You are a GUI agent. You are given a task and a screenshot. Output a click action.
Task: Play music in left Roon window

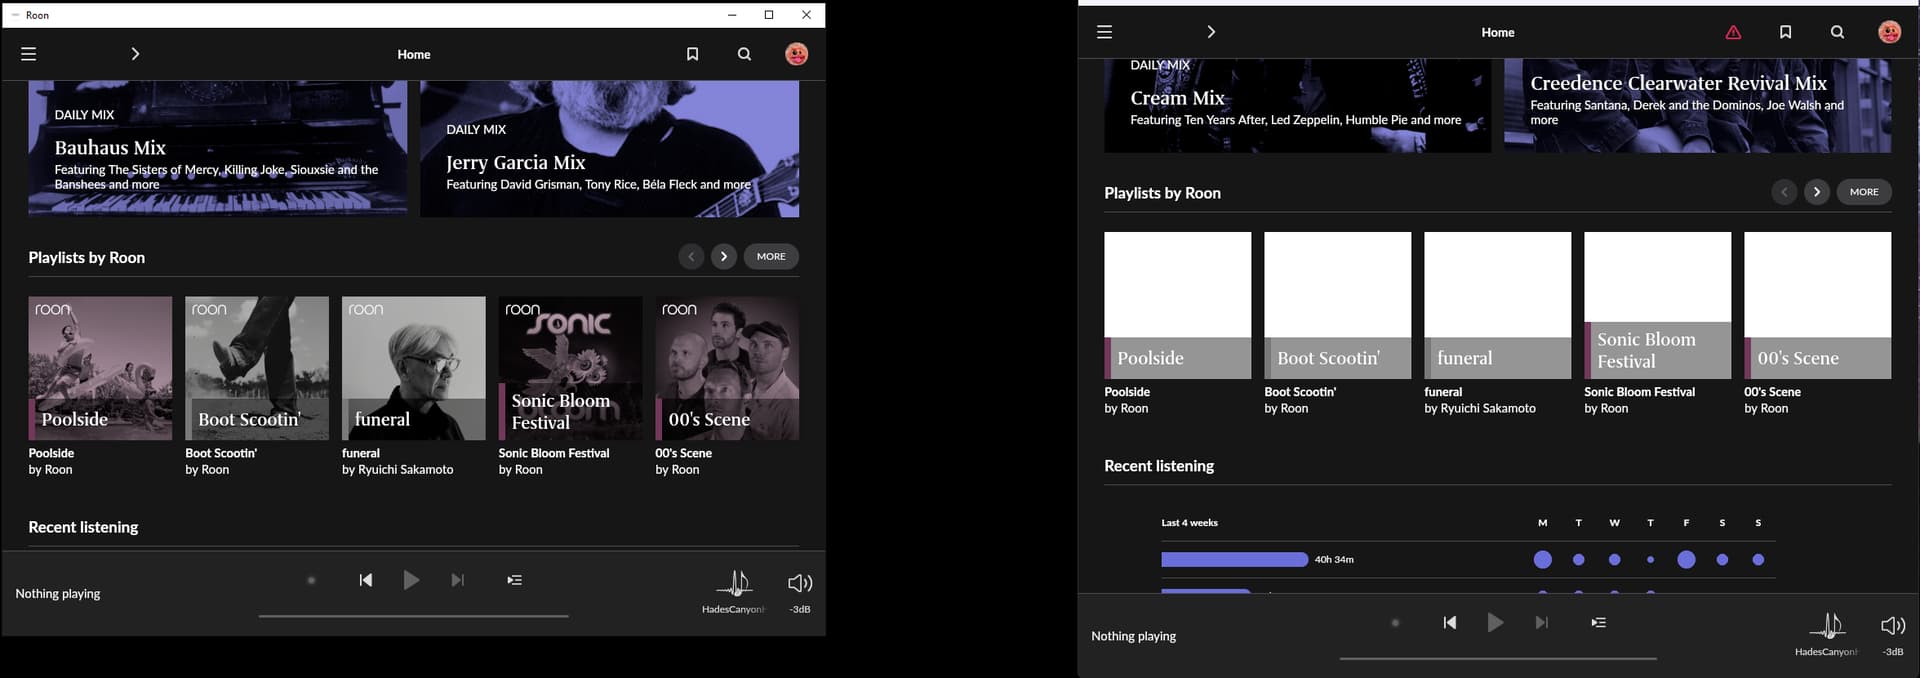(411, 580)
